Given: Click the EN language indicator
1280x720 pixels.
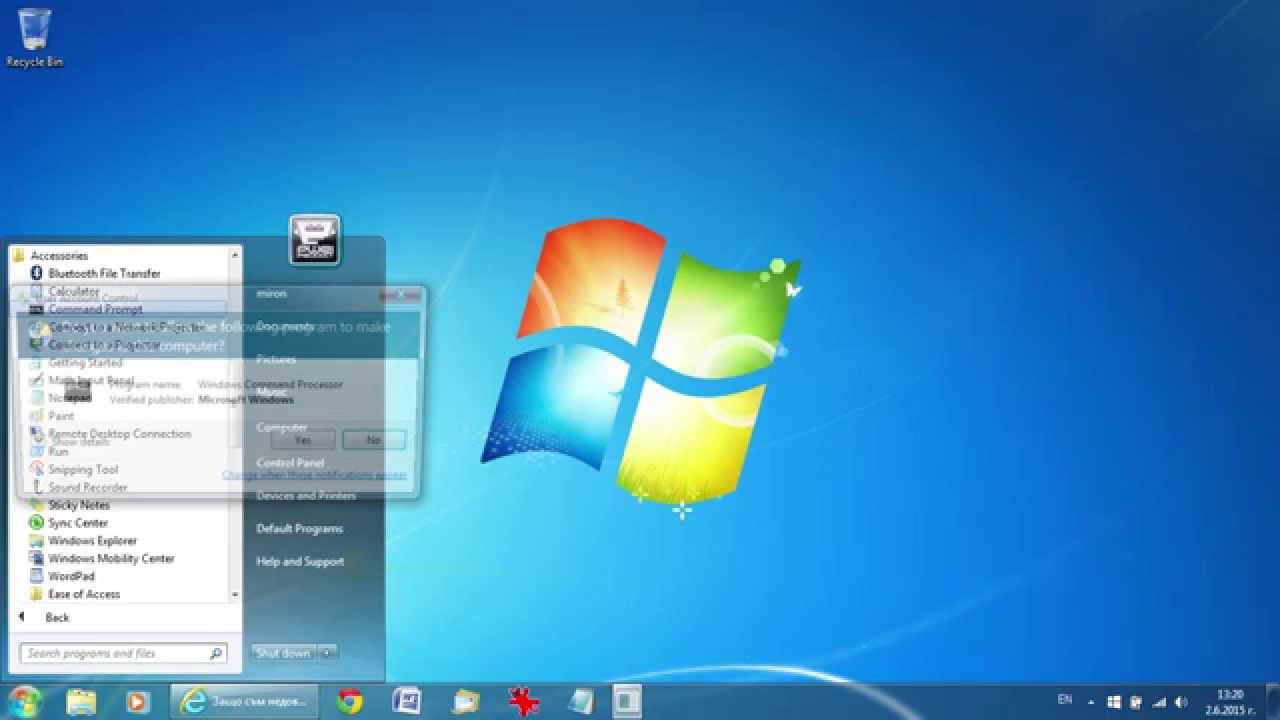Looking at the screenshot, I should 1065,700.
